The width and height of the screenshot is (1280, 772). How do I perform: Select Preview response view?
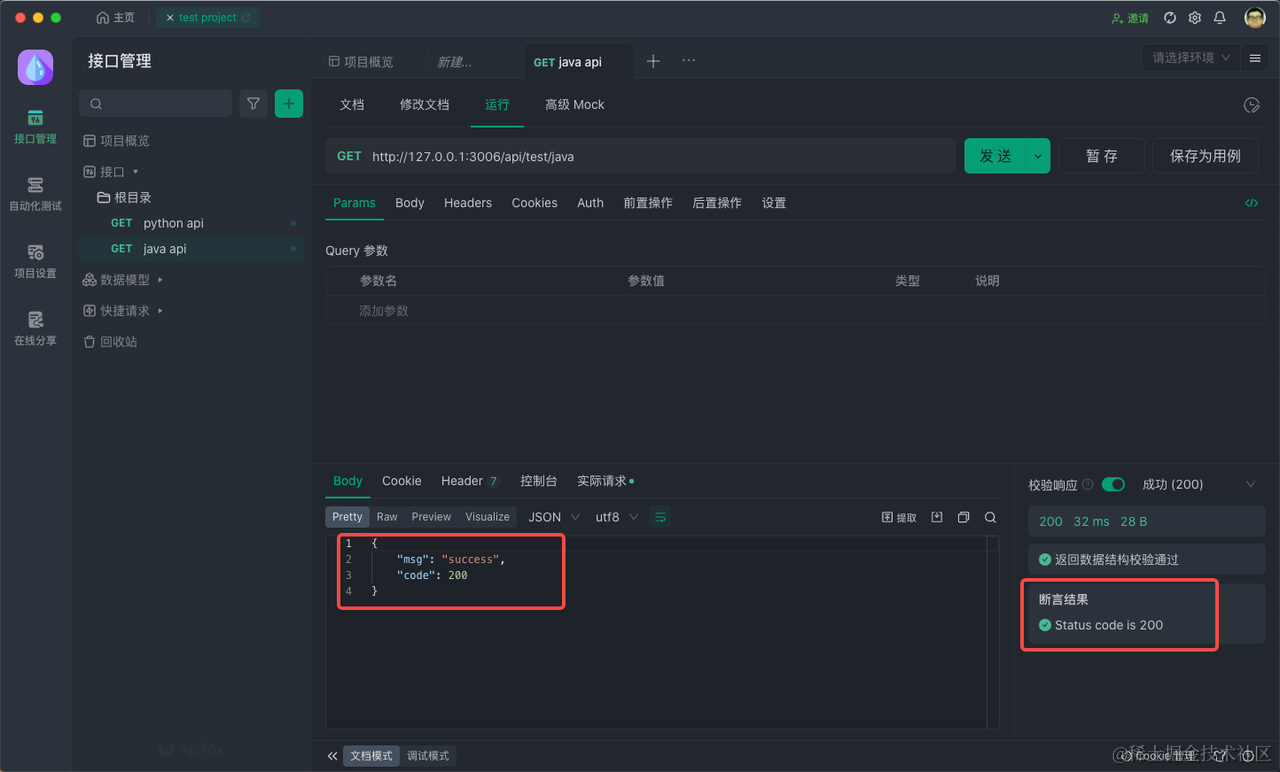431,517
